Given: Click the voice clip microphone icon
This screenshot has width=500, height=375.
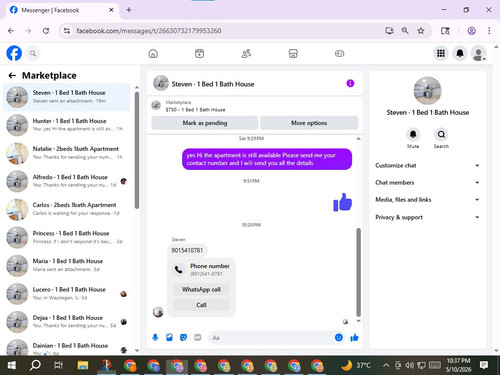Looking at the screenshot, I should (x=155, y=338).
